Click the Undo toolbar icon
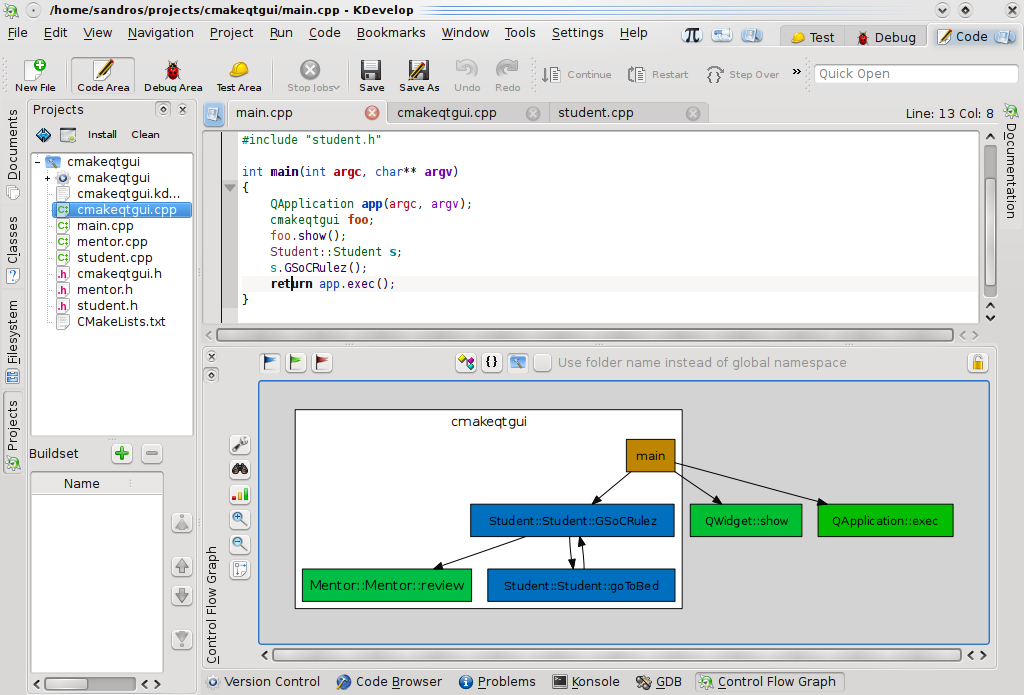The height and width of the screenshot is (695, 1024). pos(466,75)
